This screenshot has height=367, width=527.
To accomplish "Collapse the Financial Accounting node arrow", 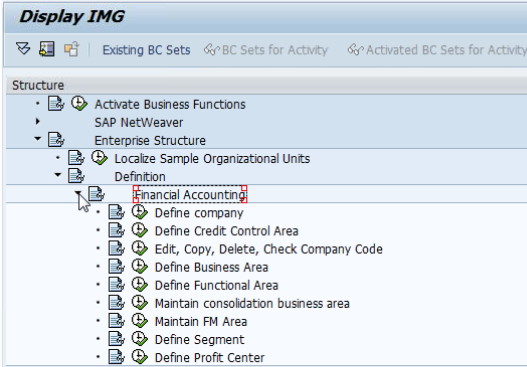I will click(x=78, y=193).
